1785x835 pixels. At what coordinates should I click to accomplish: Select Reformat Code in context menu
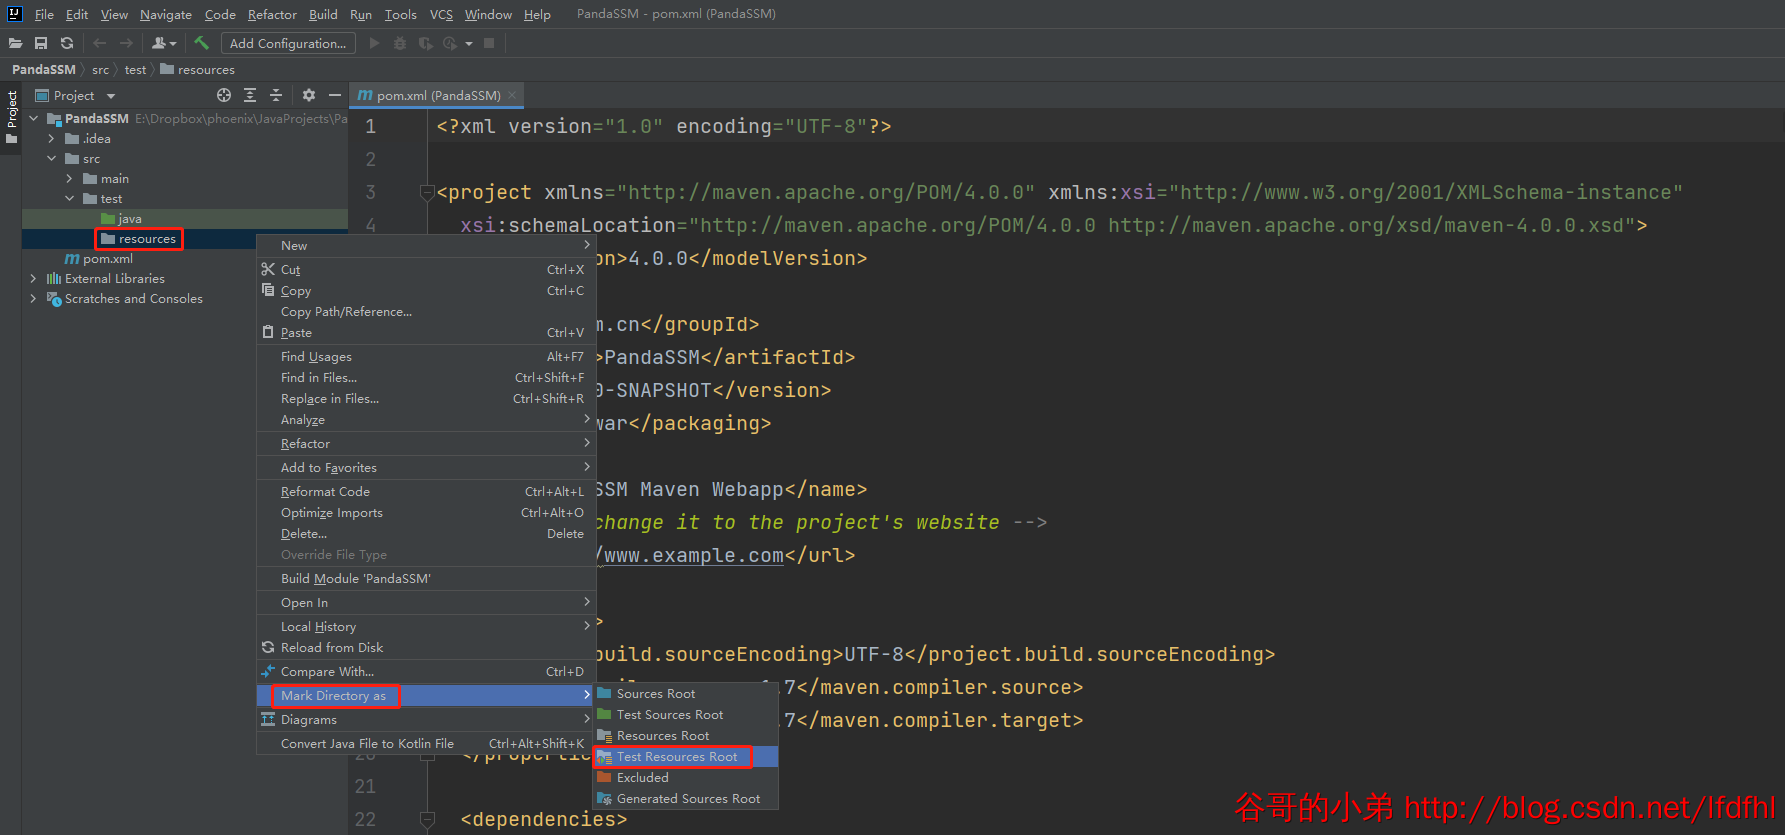click(x=426, y=491)
